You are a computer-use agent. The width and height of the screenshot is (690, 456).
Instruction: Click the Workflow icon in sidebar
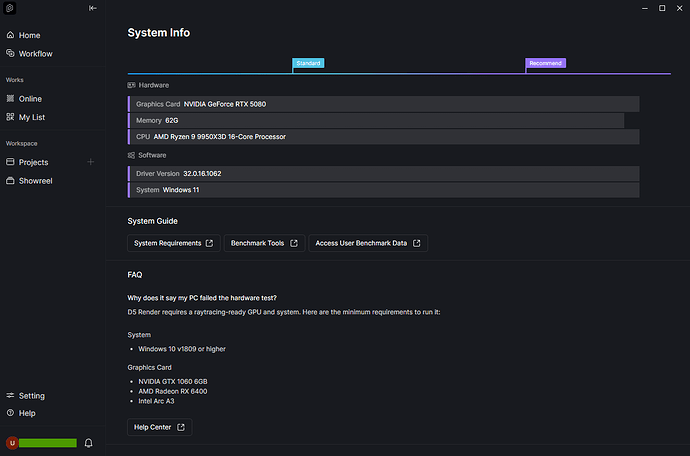pyautogui.click(x=10, y=53)
